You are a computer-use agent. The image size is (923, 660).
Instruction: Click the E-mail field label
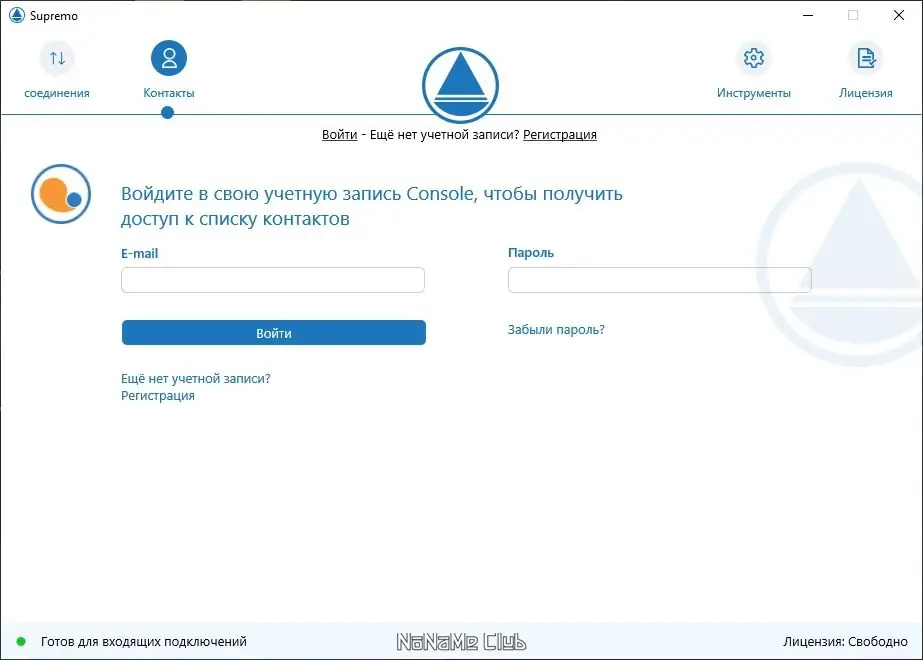(140, 253)
